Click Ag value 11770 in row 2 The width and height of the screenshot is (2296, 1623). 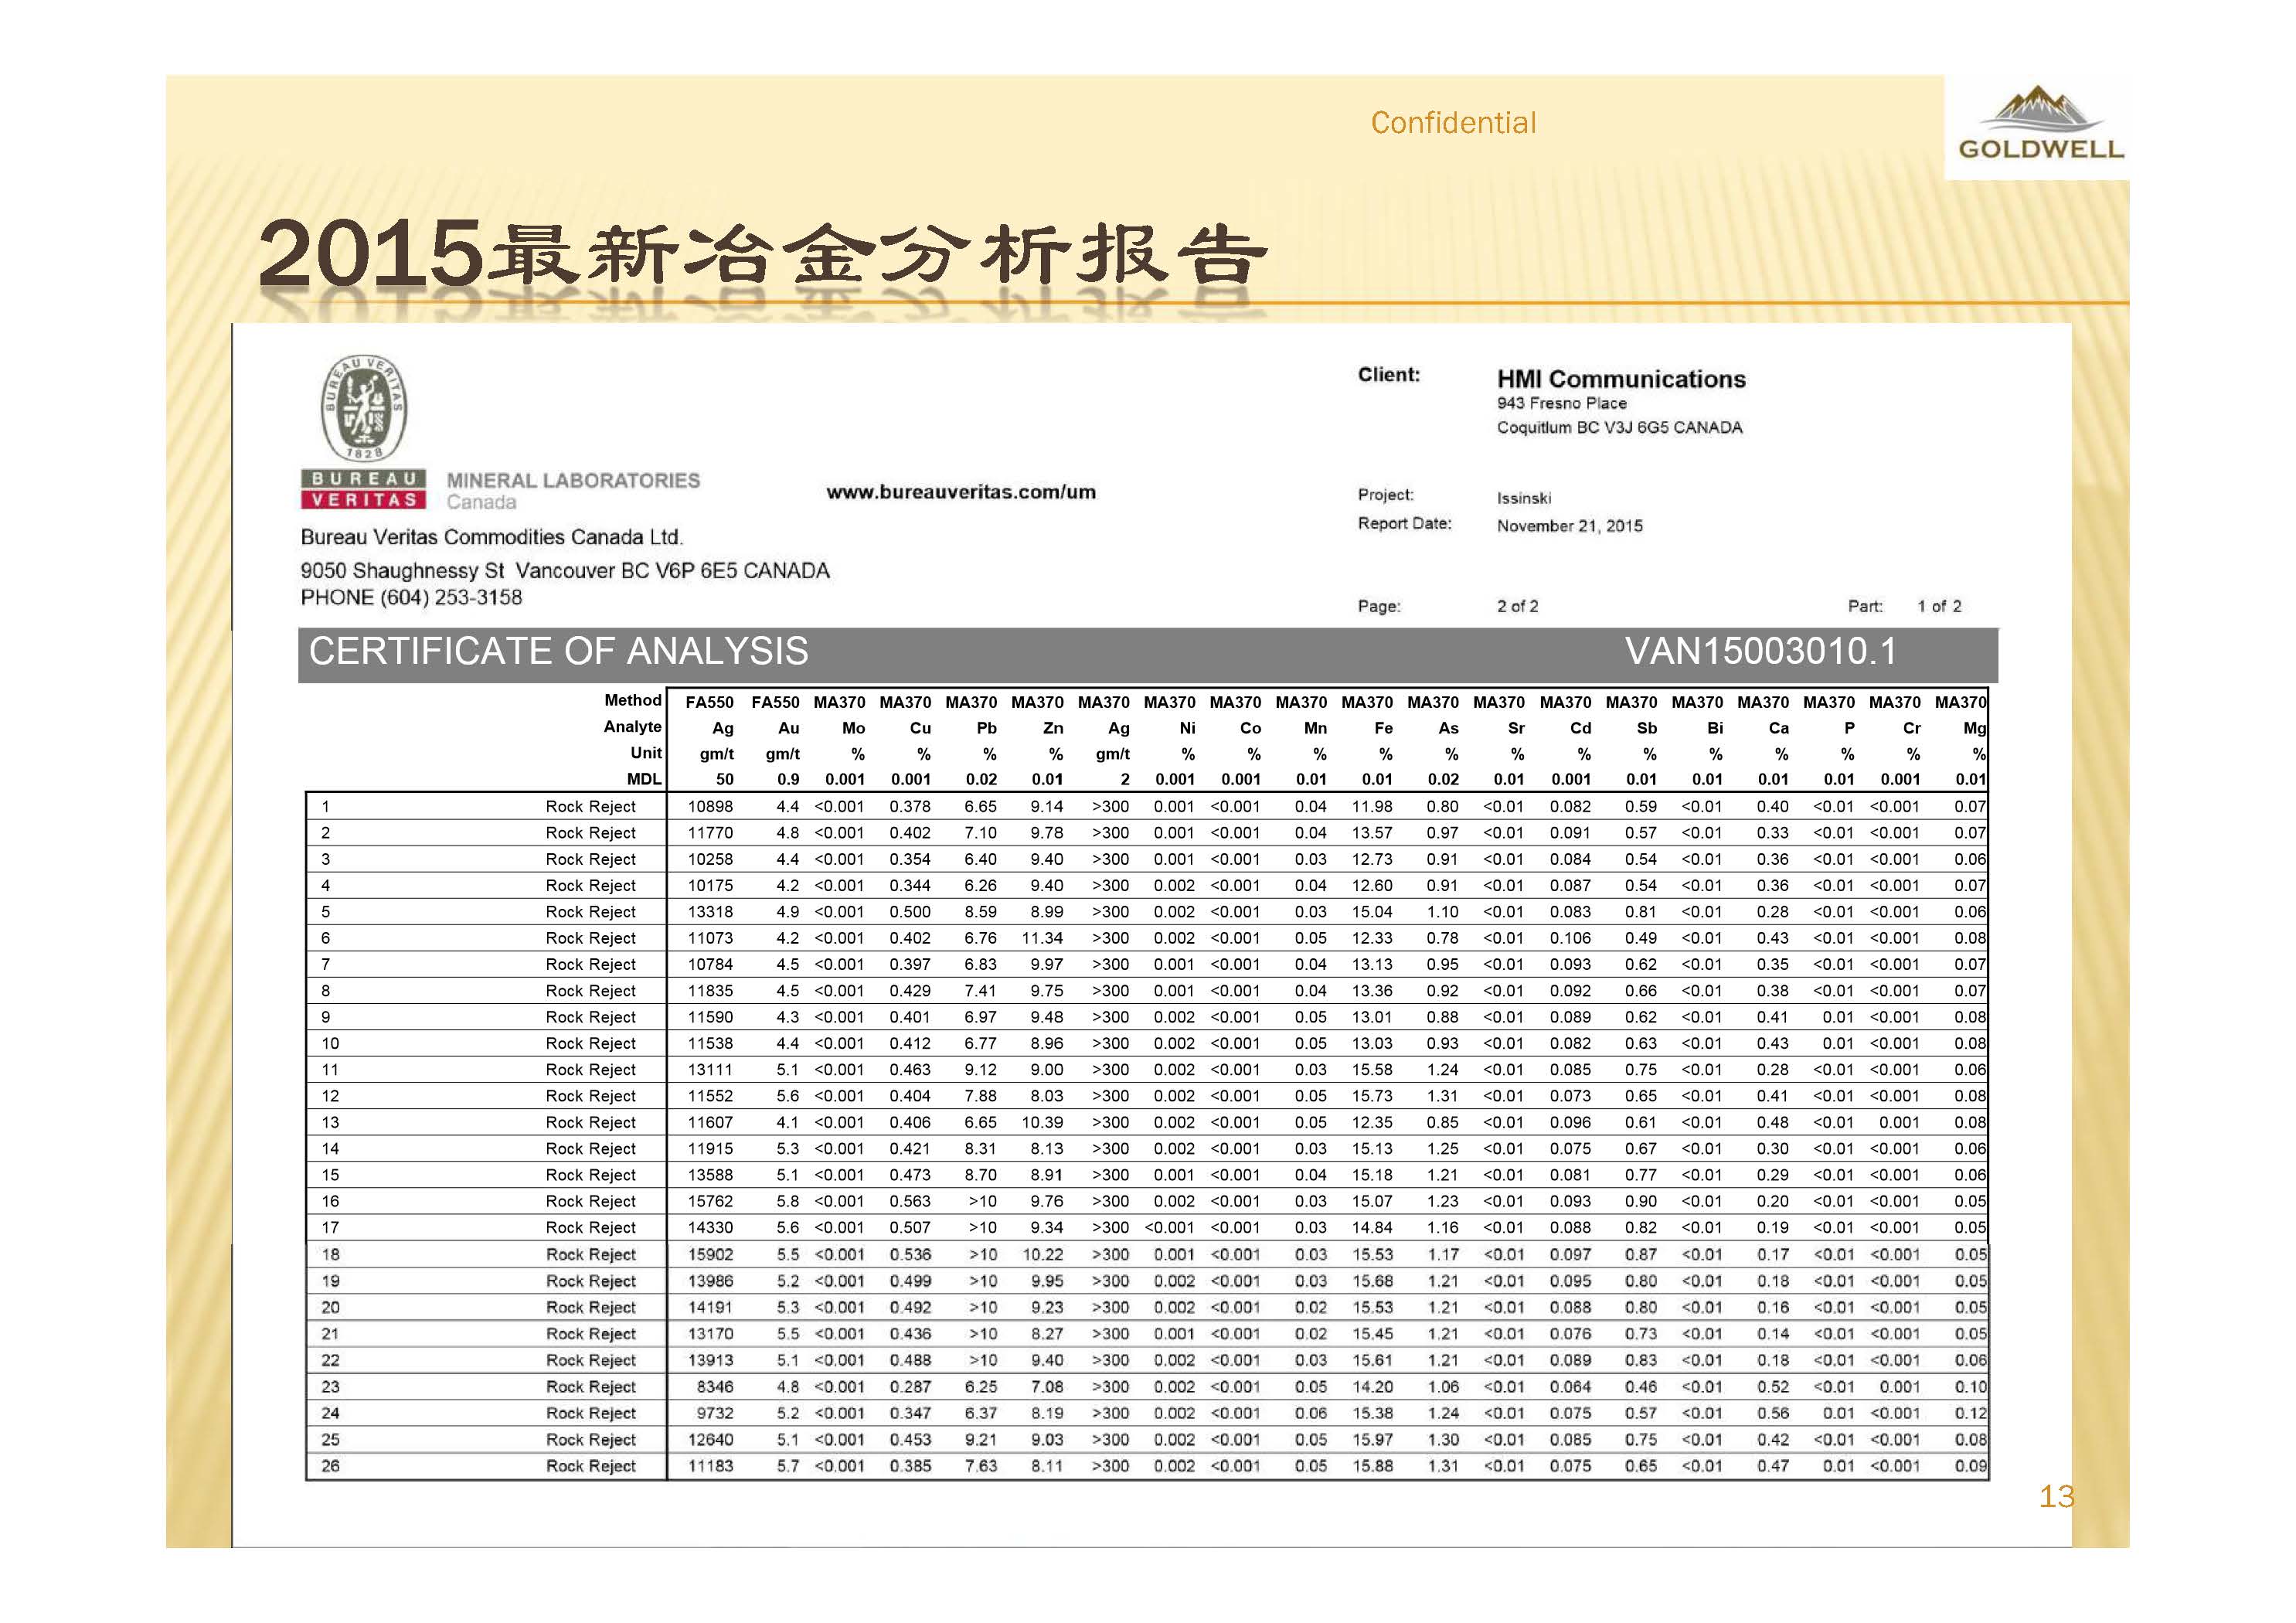[710, 833]
